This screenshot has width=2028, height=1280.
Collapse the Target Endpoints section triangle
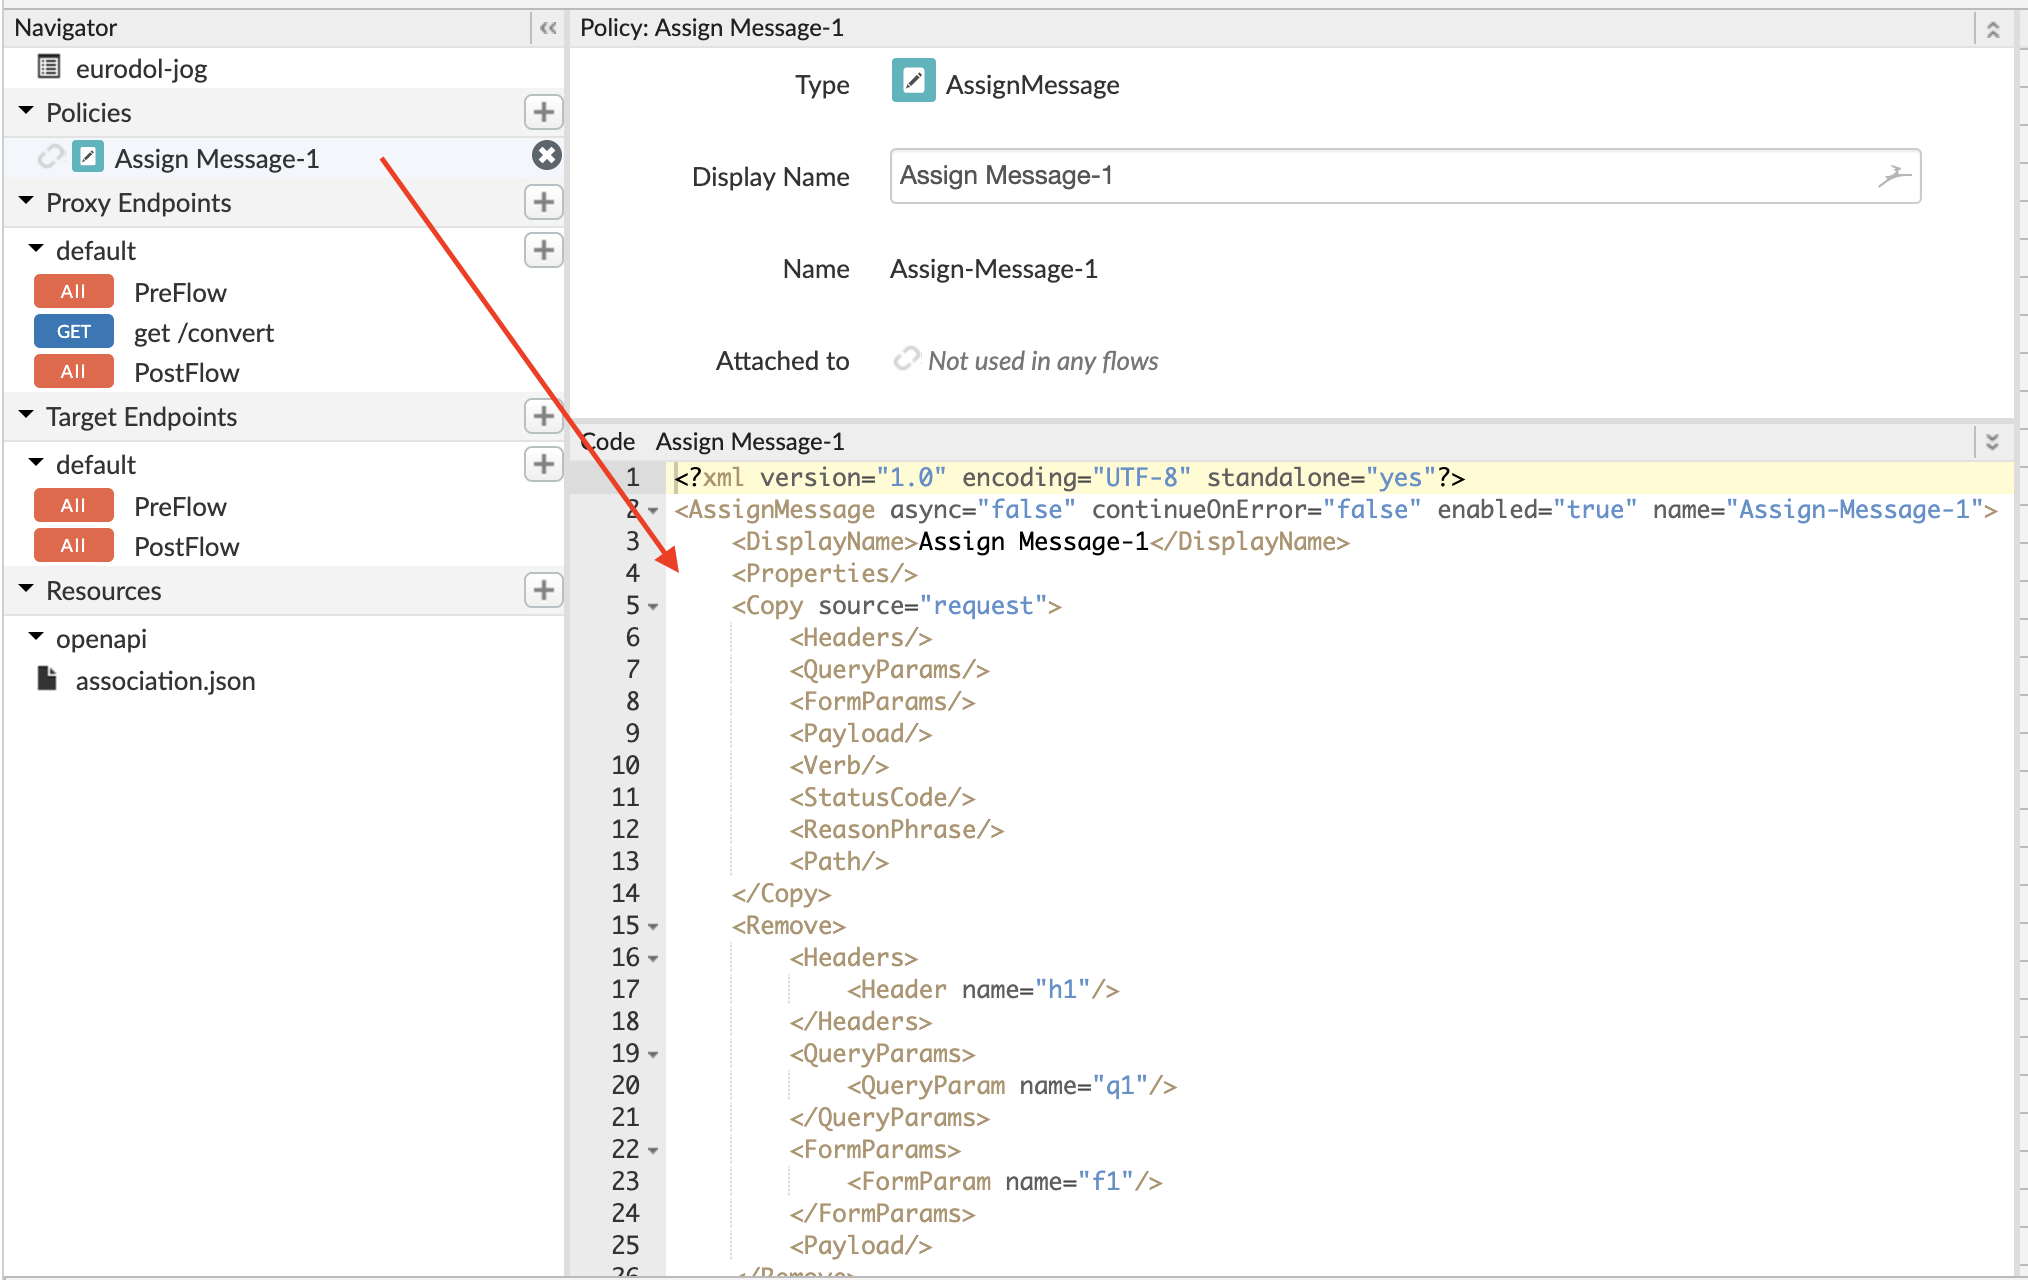tap(27, 415)
